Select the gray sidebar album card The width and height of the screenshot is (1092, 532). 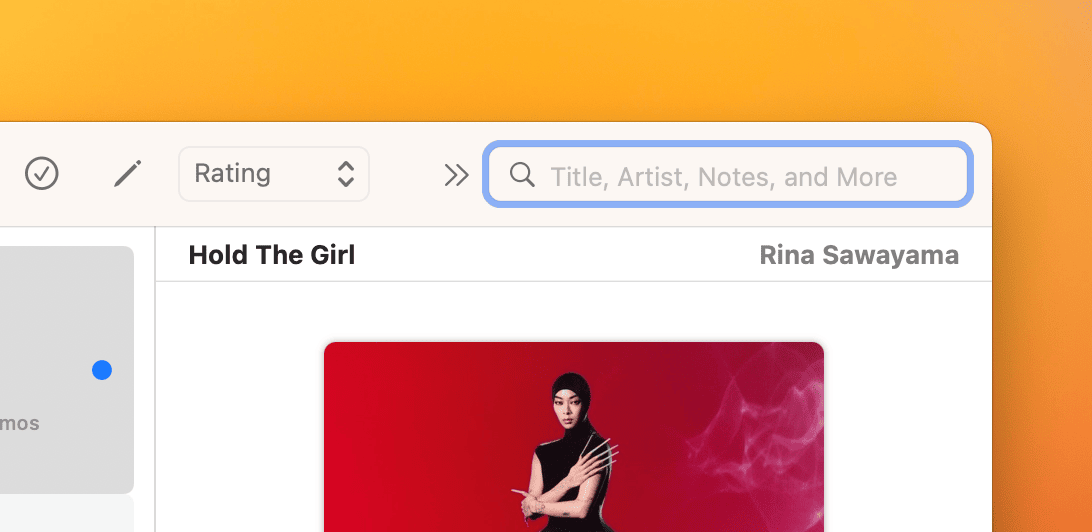pyautogui.click(x=67, y=370)
